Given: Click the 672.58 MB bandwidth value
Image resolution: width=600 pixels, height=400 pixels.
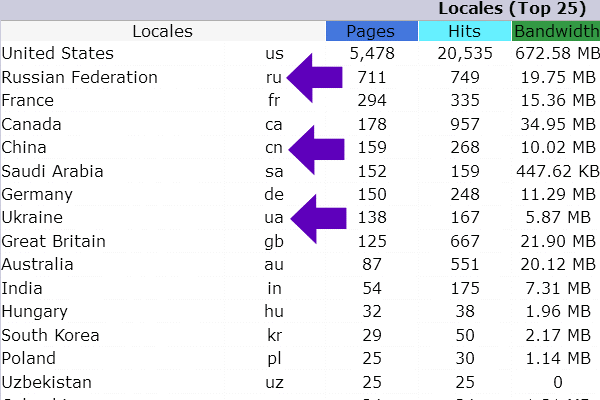Looking at the screenshot, I should [x=556, y=54].
